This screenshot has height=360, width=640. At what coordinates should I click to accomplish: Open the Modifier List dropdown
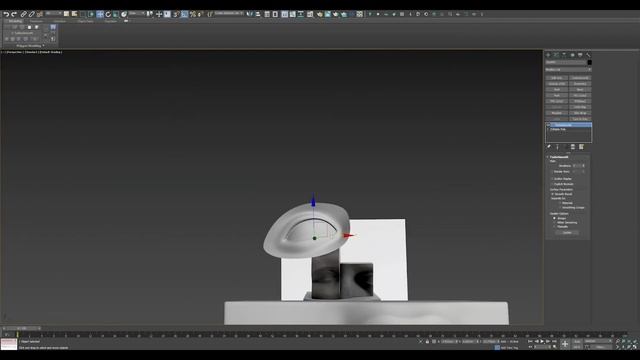[x=568, y=69]
